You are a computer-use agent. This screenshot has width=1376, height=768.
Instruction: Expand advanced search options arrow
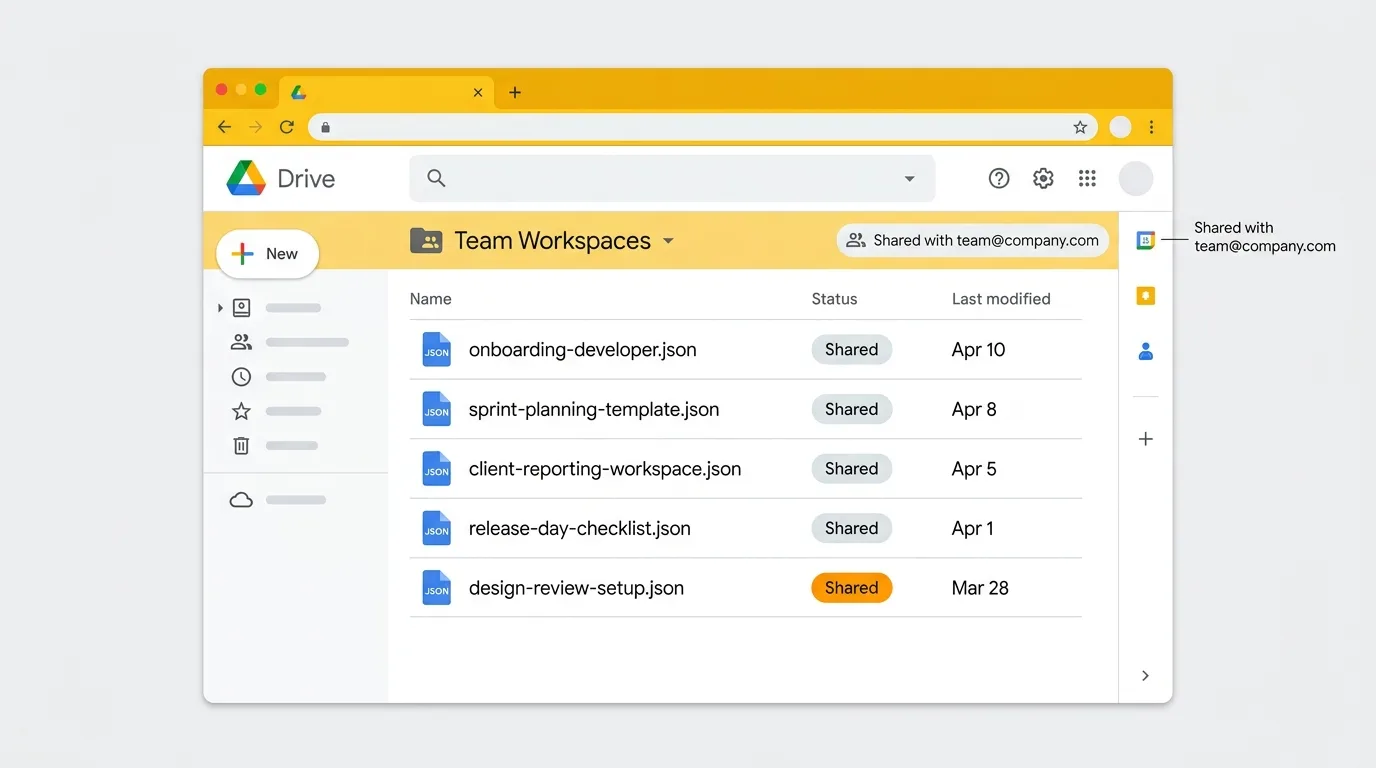tap(909, 177)
